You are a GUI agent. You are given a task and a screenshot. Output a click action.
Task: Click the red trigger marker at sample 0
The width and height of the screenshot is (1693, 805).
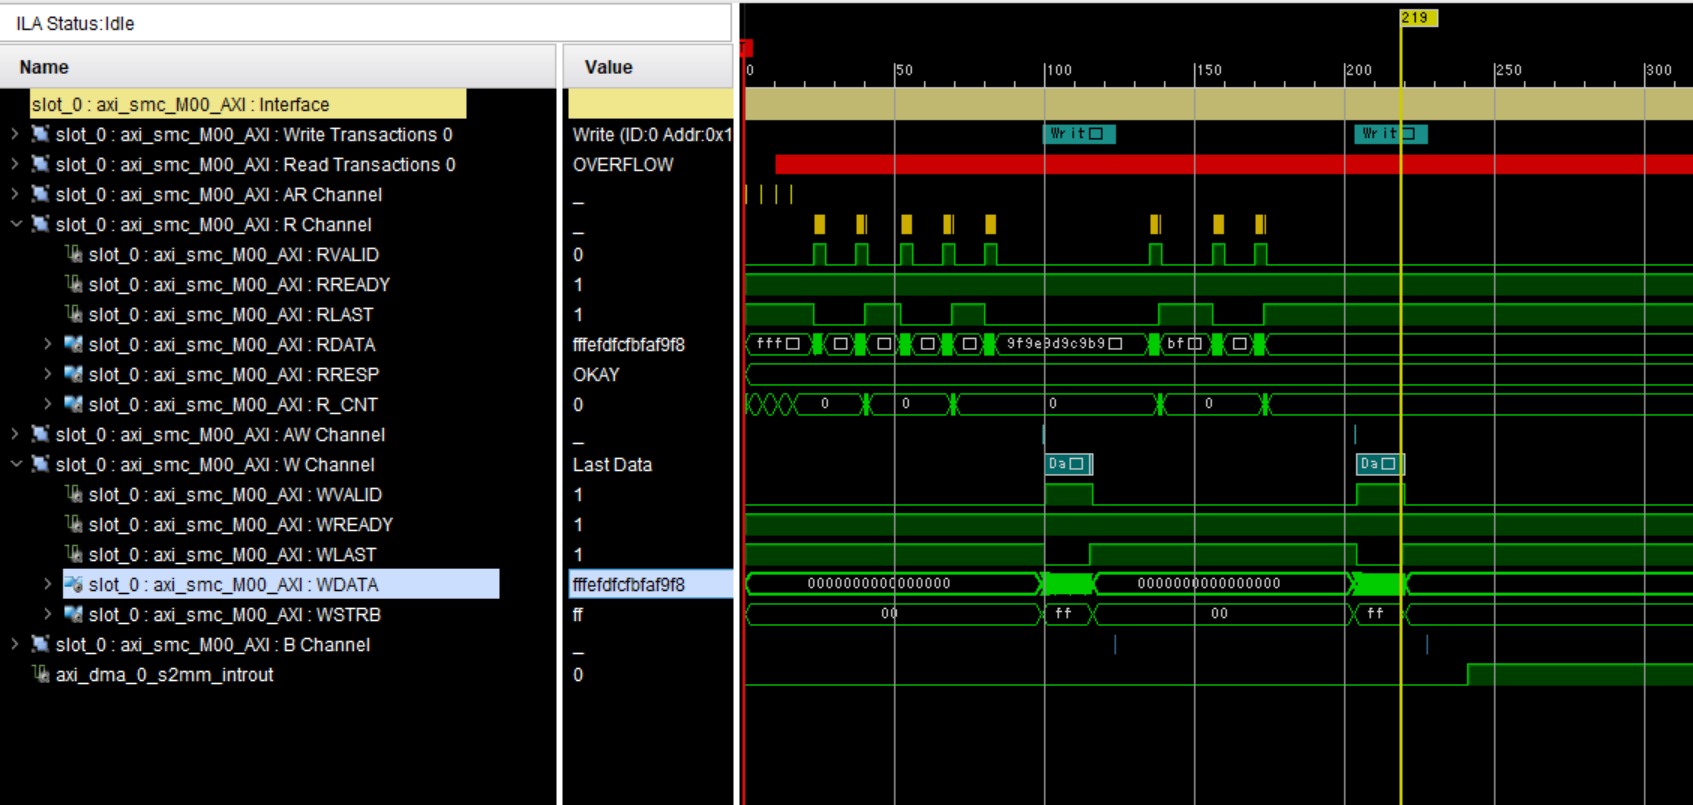tap(746, 47)
